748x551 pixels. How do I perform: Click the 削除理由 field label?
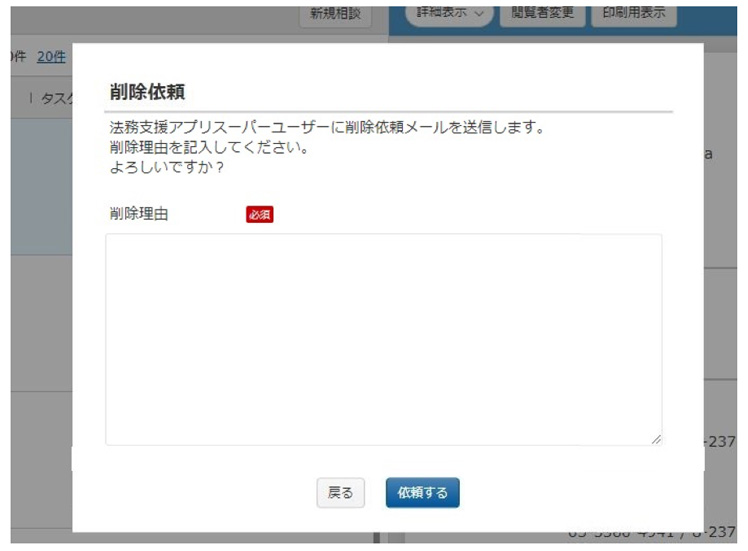(138, 214)
